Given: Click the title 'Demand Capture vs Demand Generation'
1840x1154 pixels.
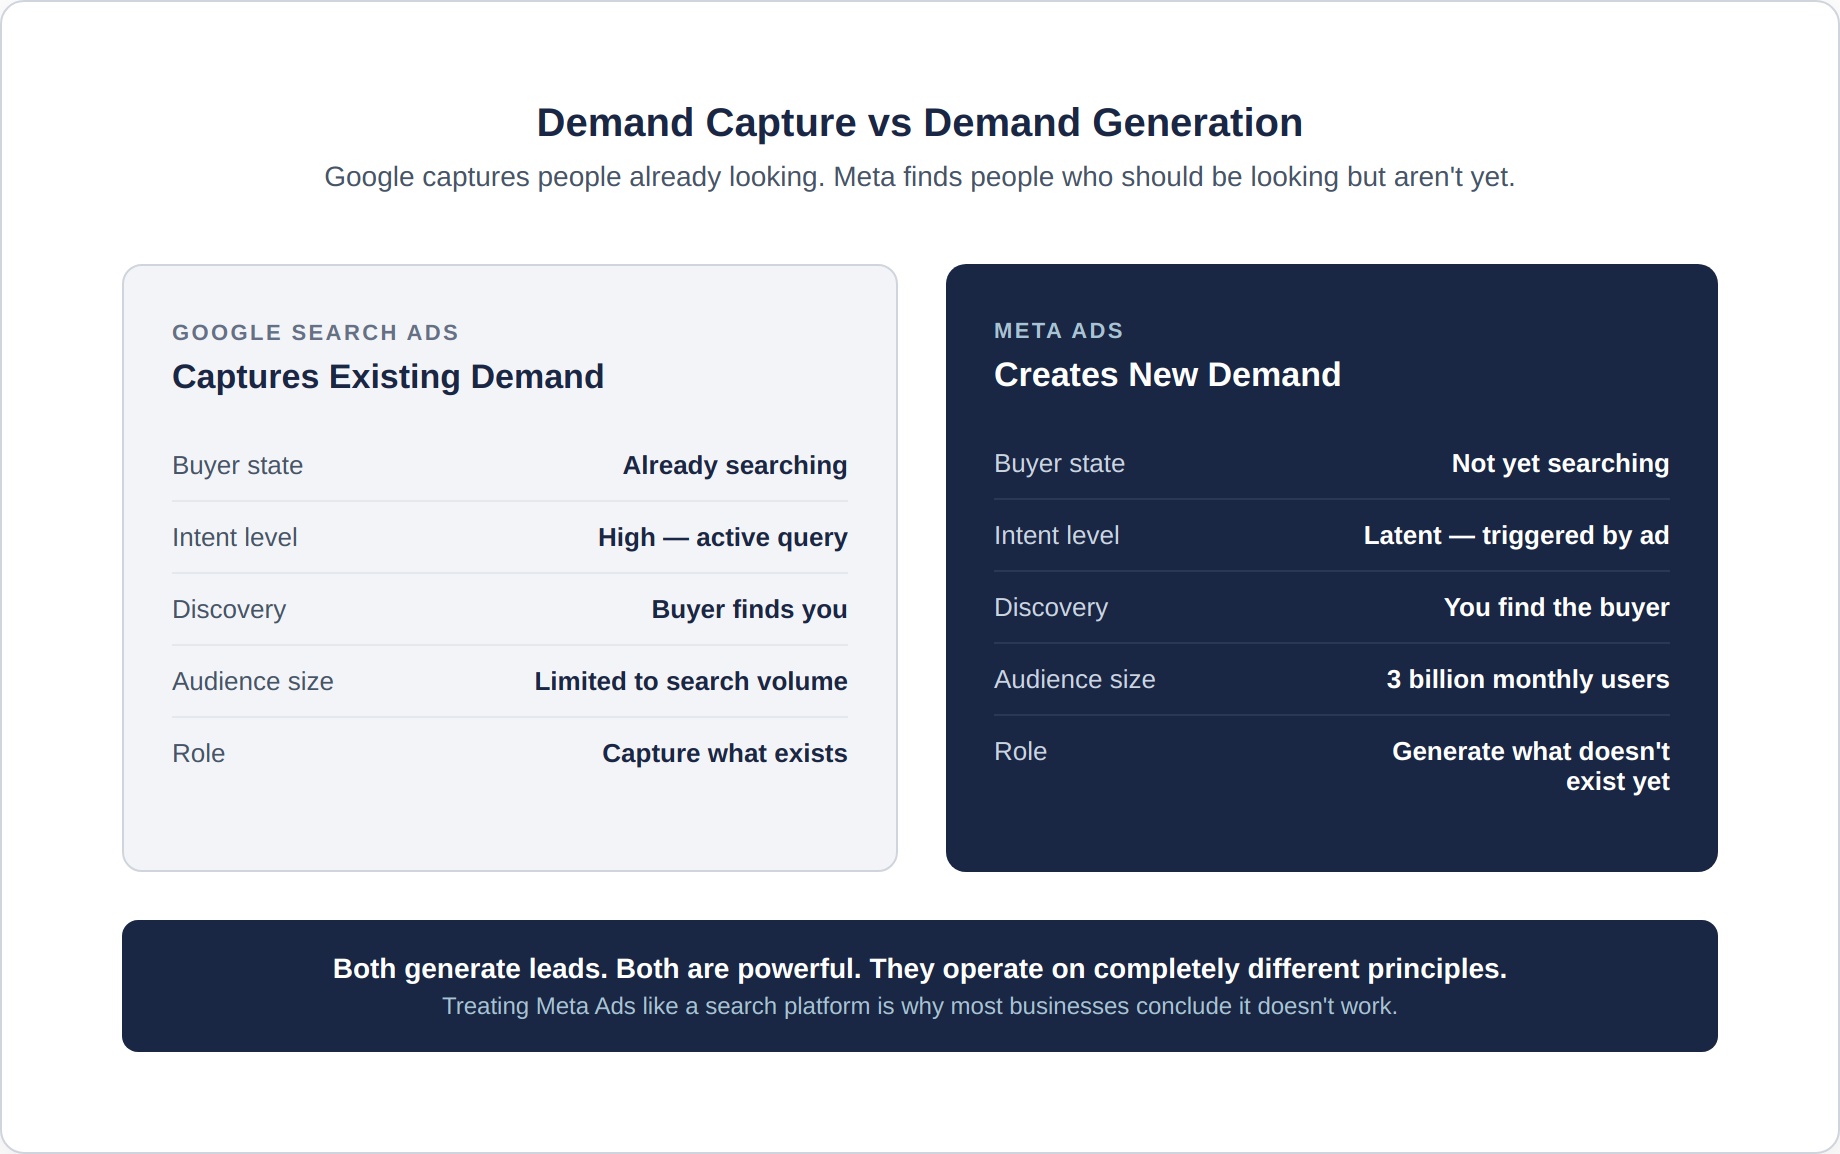Looking at the screenshot, I should point(919,123).
